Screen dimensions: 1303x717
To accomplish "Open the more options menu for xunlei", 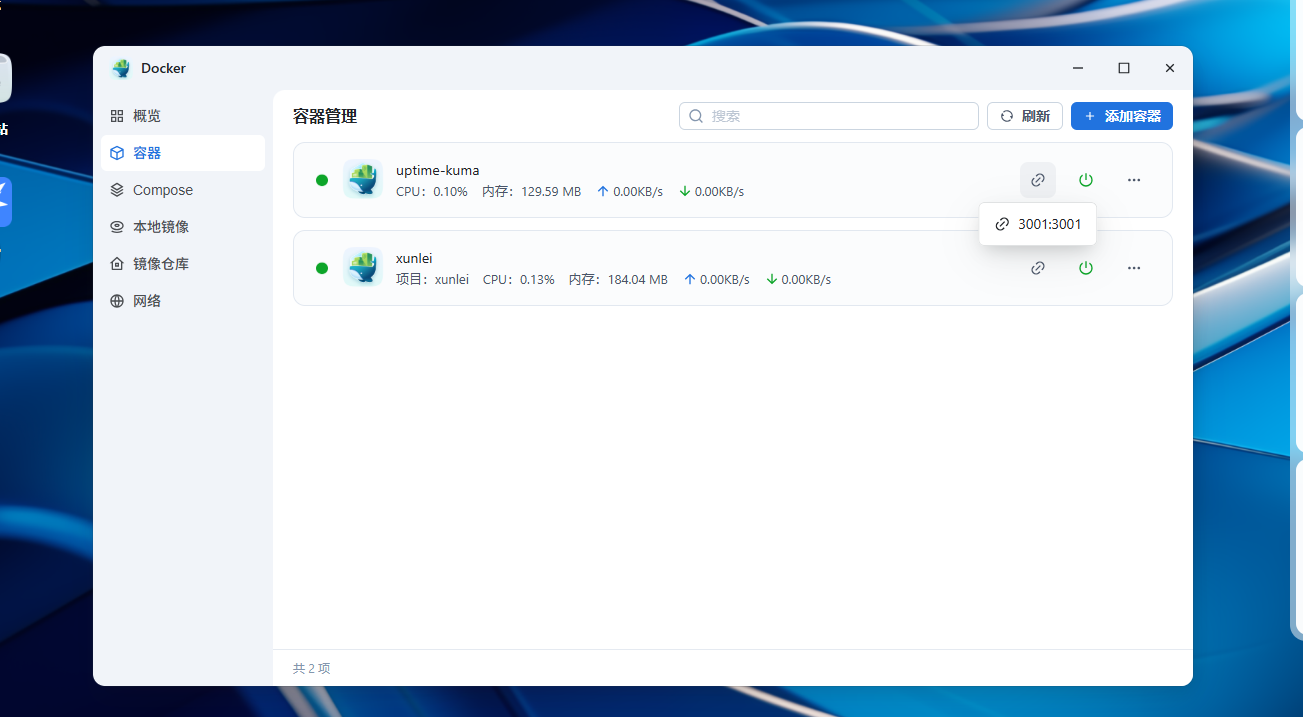I will point(1134,268).
